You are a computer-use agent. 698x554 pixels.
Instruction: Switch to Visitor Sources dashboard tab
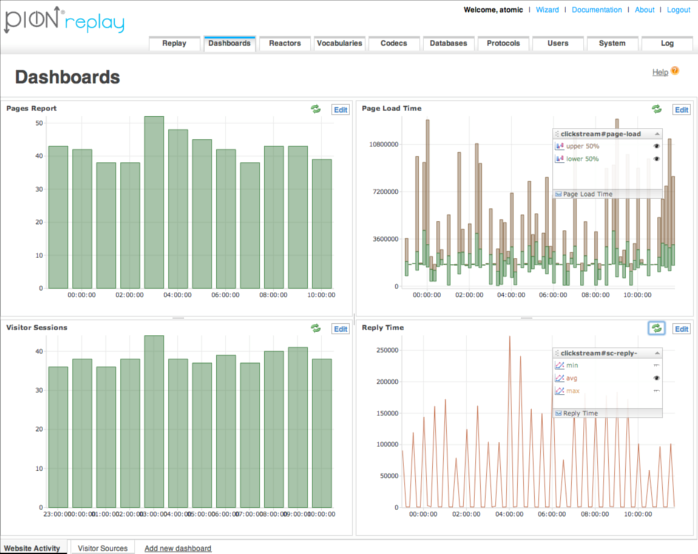[102, 548]
